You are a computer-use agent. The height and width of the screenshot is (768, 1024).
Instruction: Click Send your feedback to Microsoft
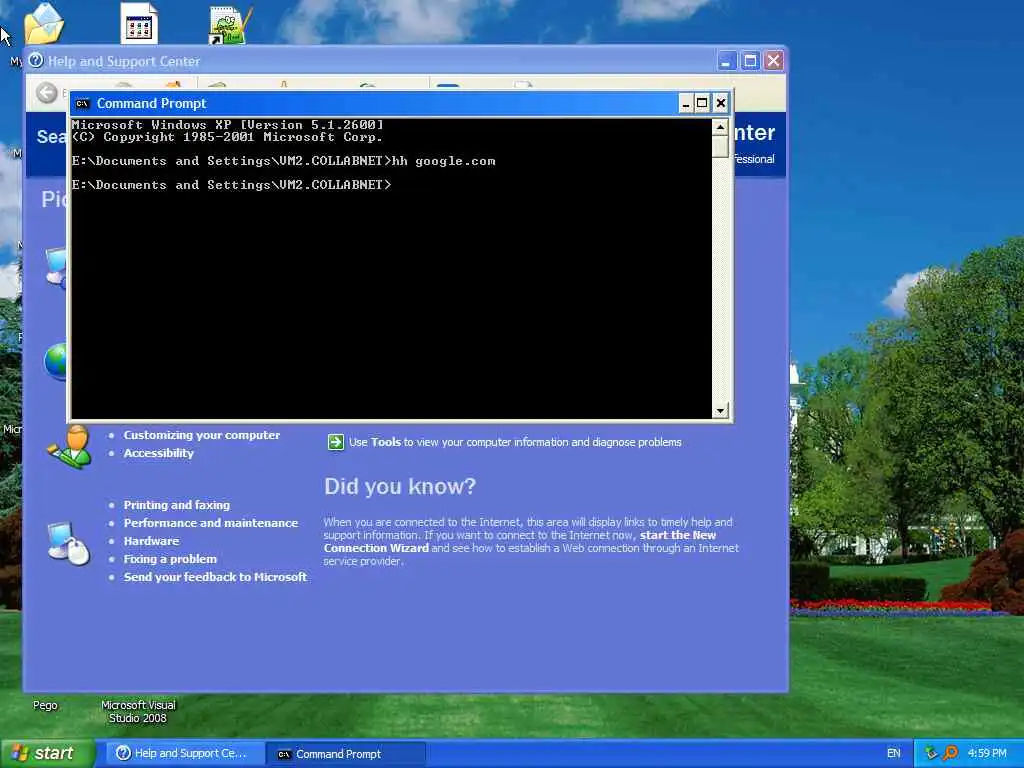tap(216, 577)
